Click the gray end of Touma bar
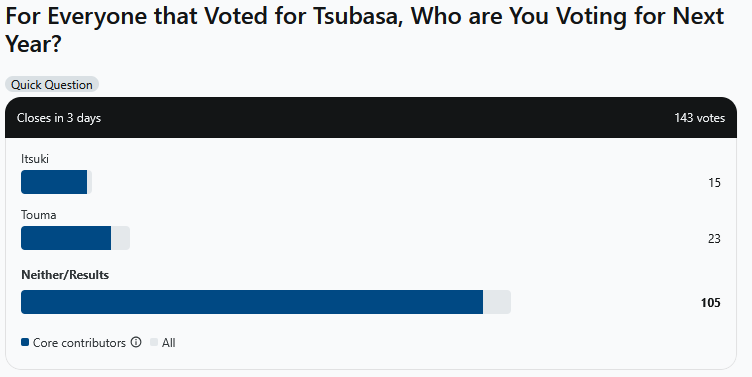The height and width of the screenshot is (377, 752). click(120, 238)
